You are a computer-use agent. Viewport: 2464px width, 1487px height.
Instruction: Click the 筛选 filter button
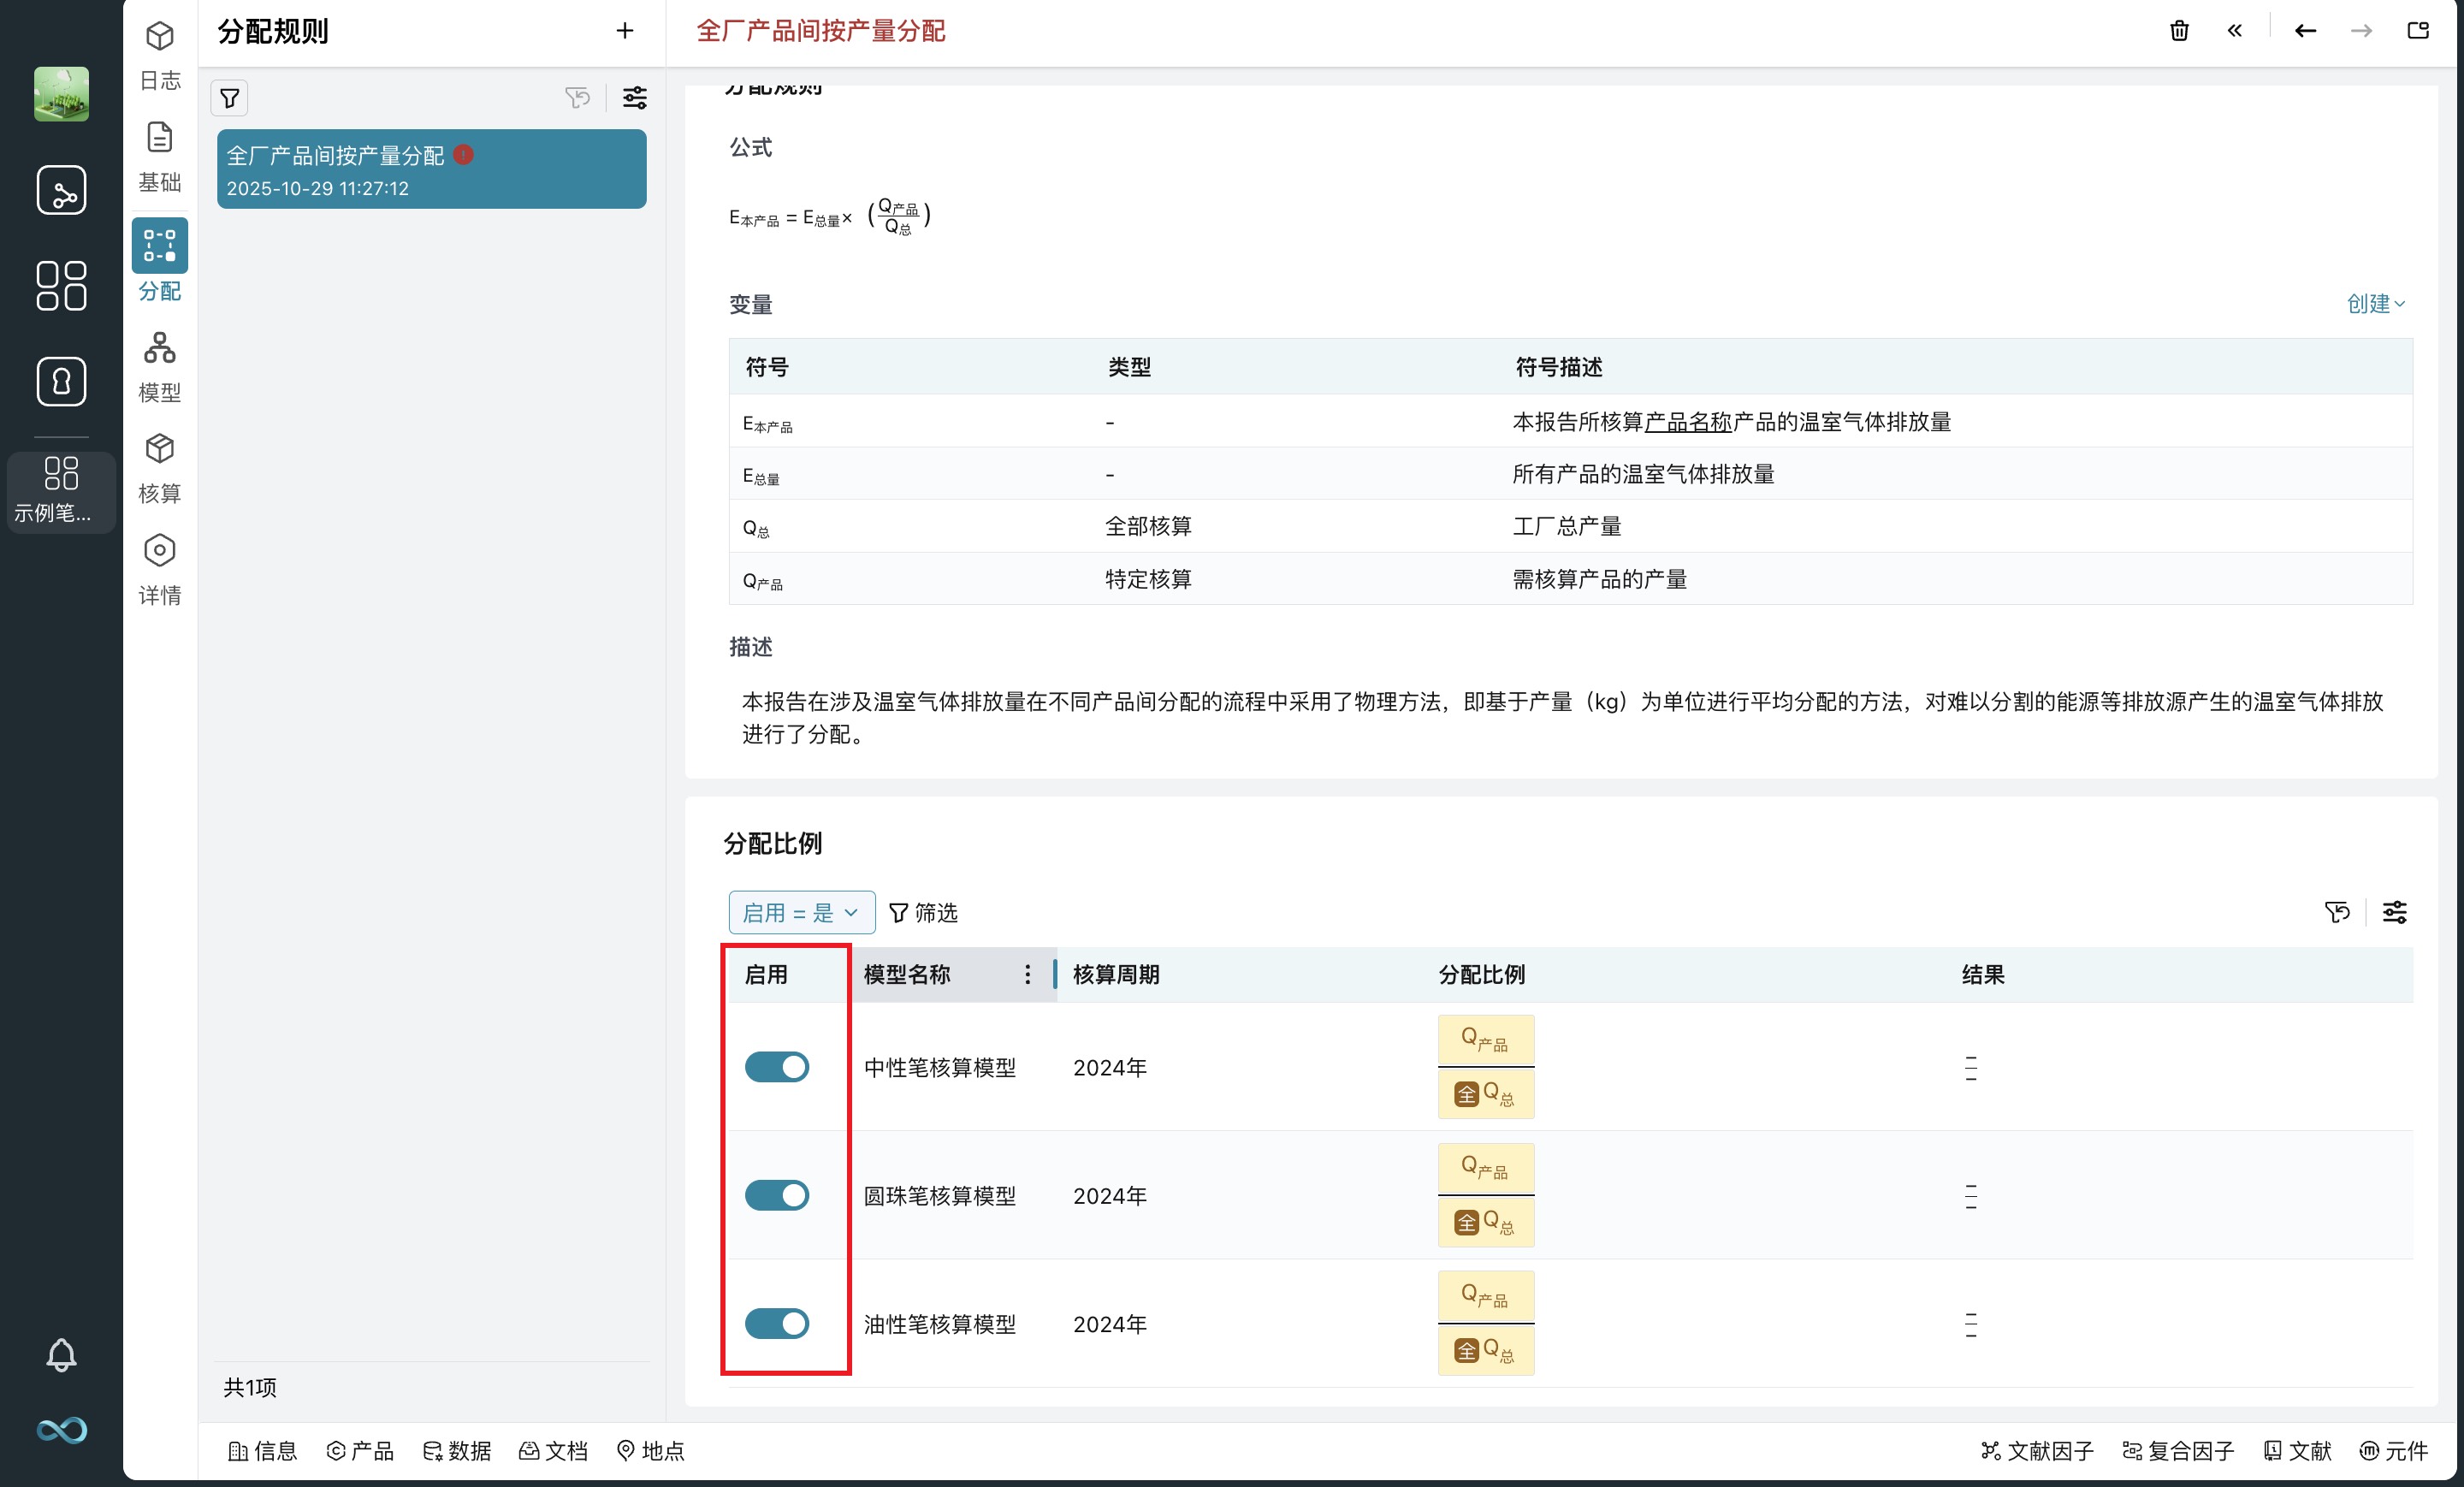tap(923, 912)
